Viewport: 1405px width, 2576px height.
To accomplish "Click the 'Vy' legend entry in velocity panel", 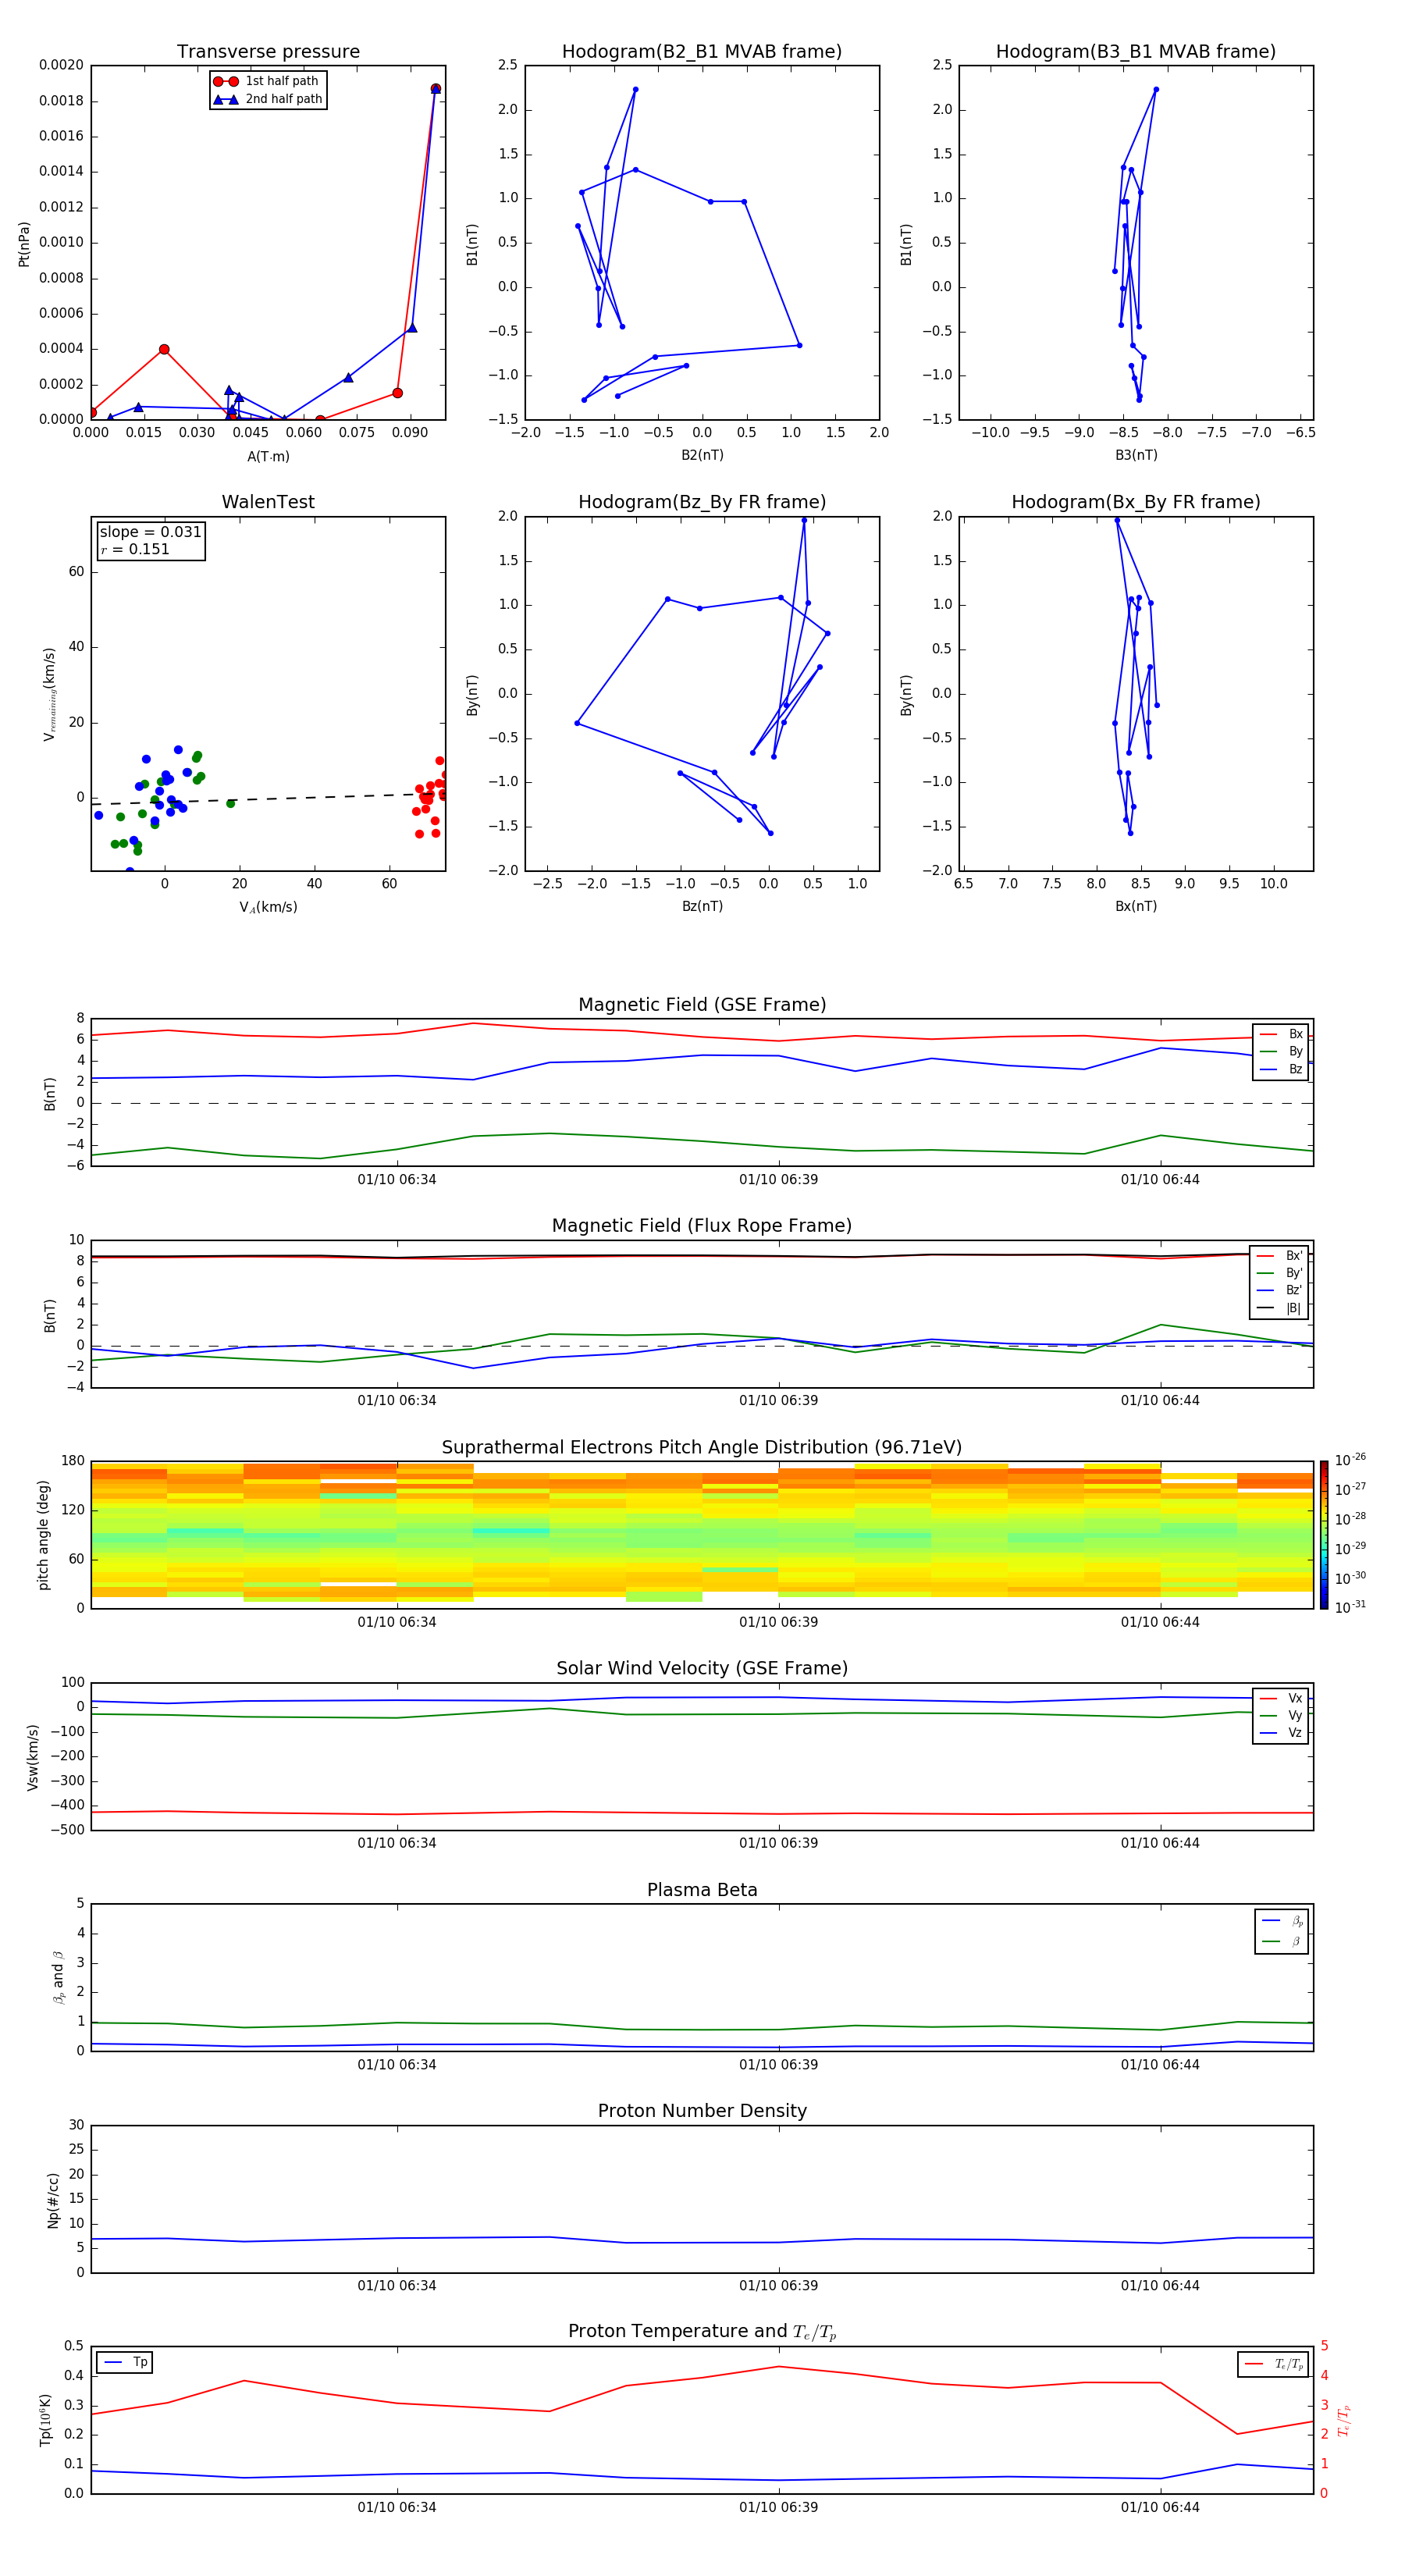I will (x=1281, y=1715).
